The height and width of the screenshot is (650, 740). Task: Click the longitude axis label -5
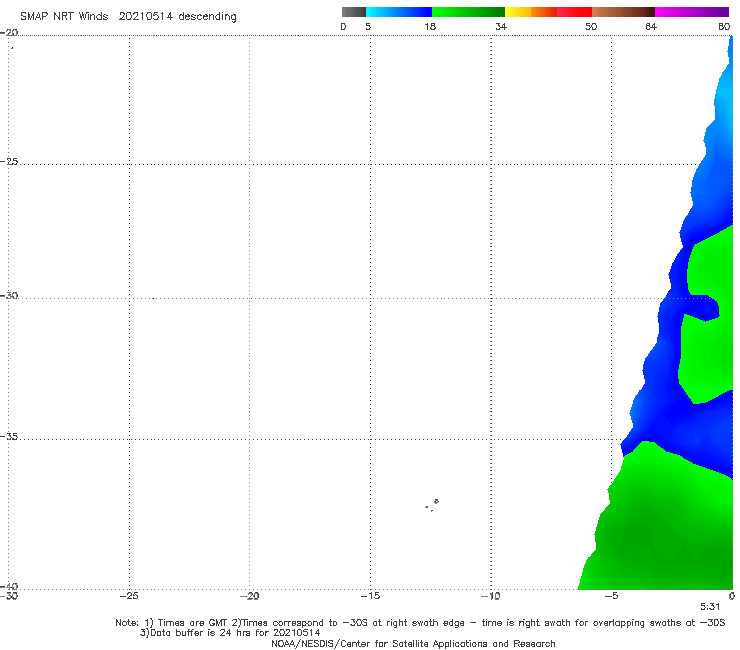(x=611, y=596)
